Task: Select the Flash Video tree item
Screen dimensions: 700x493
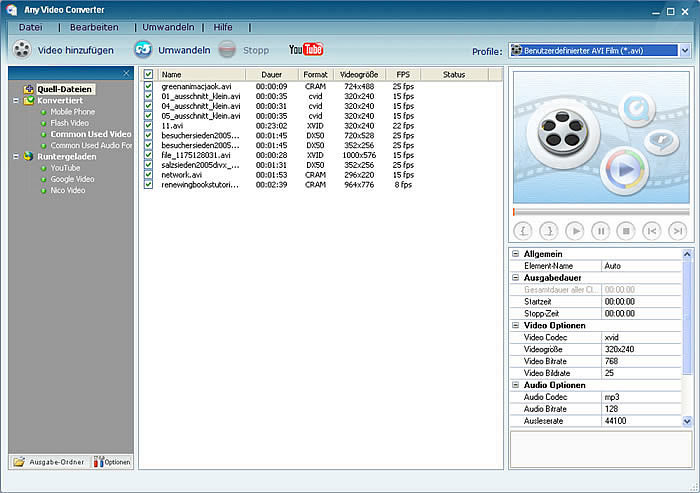Action: (69, 123)
